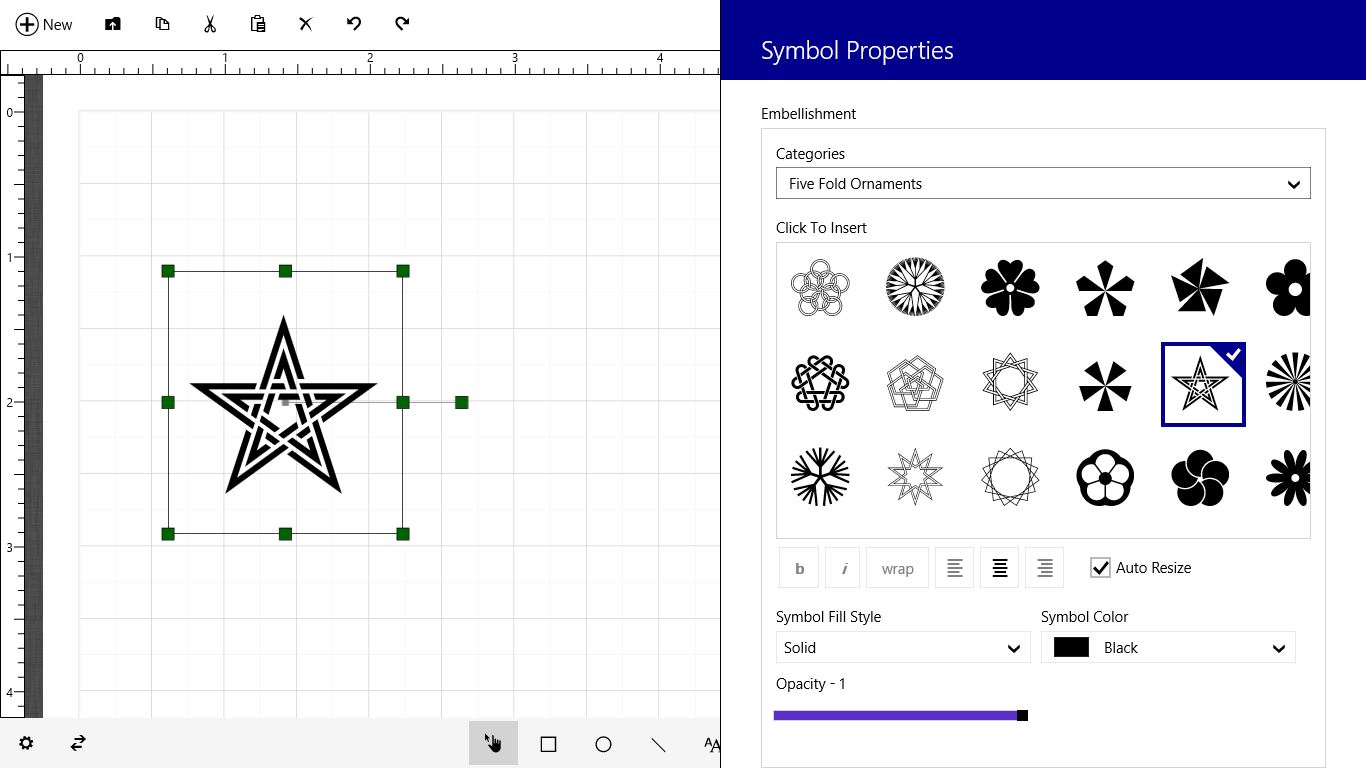Open the Categories dropdown
Screen dimensions: 1366x768
pyautogui.click(x=1043, y=184)
